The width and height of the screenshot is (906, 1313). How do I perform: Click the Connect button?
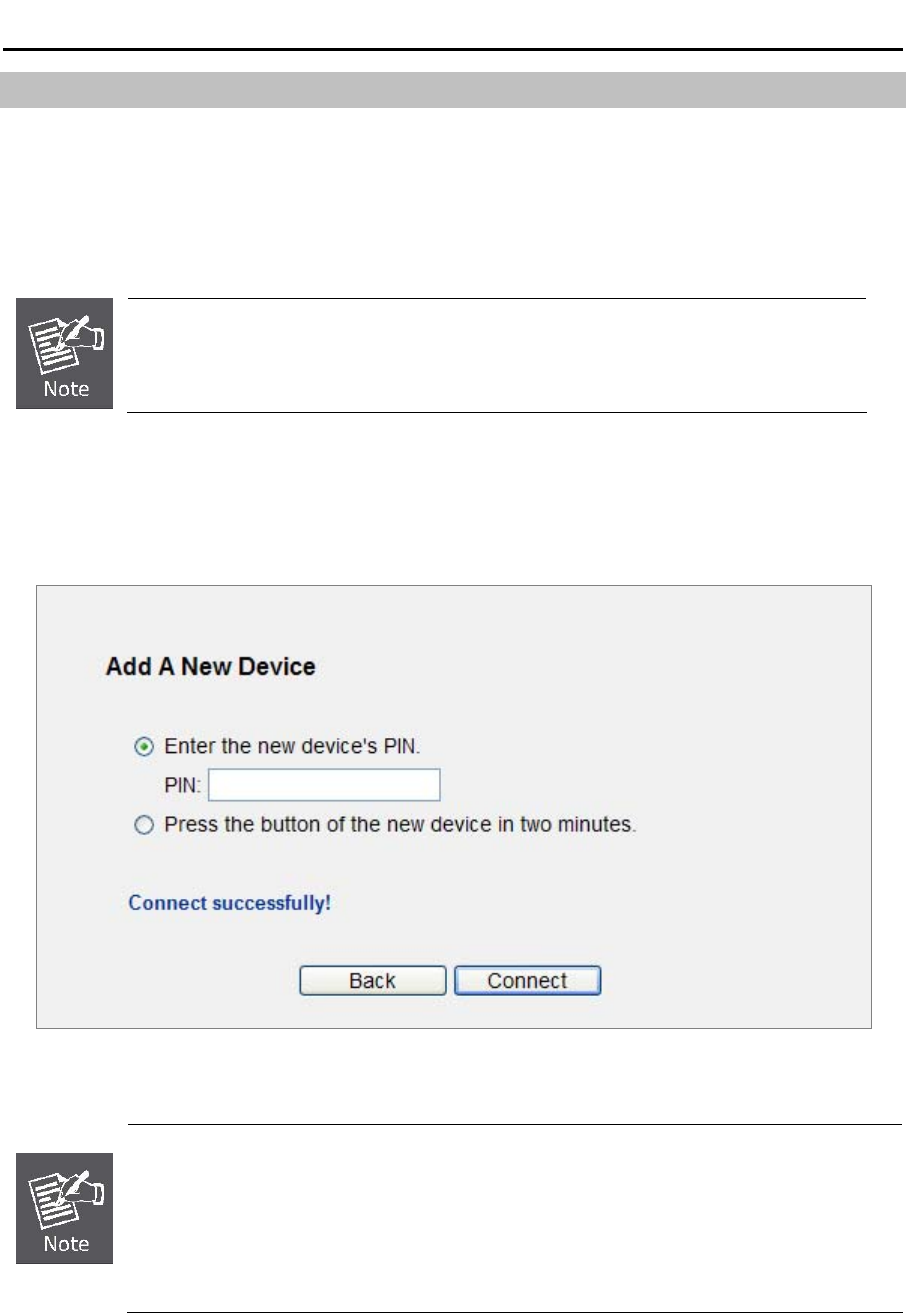[x=527, y=981]
